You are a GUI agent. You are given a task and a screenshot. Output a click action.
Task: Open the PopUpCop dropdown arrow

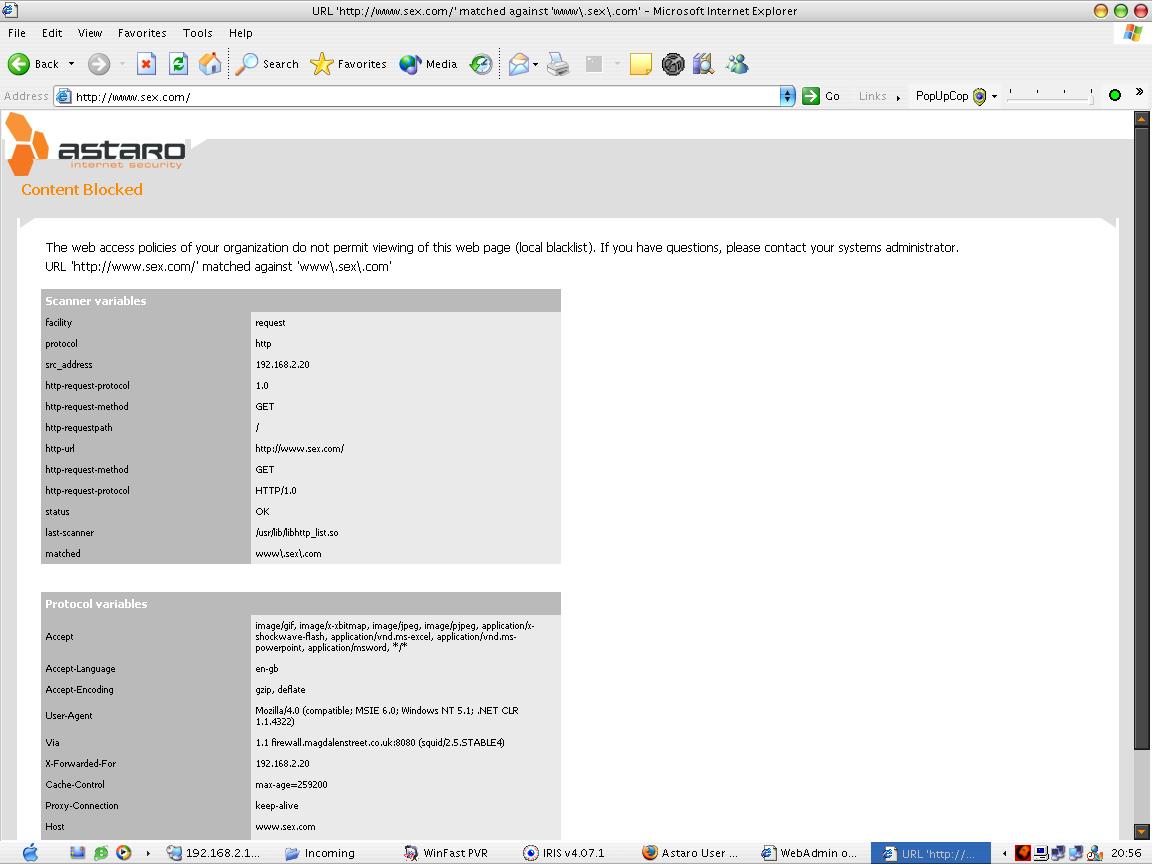tap(994, 96)
